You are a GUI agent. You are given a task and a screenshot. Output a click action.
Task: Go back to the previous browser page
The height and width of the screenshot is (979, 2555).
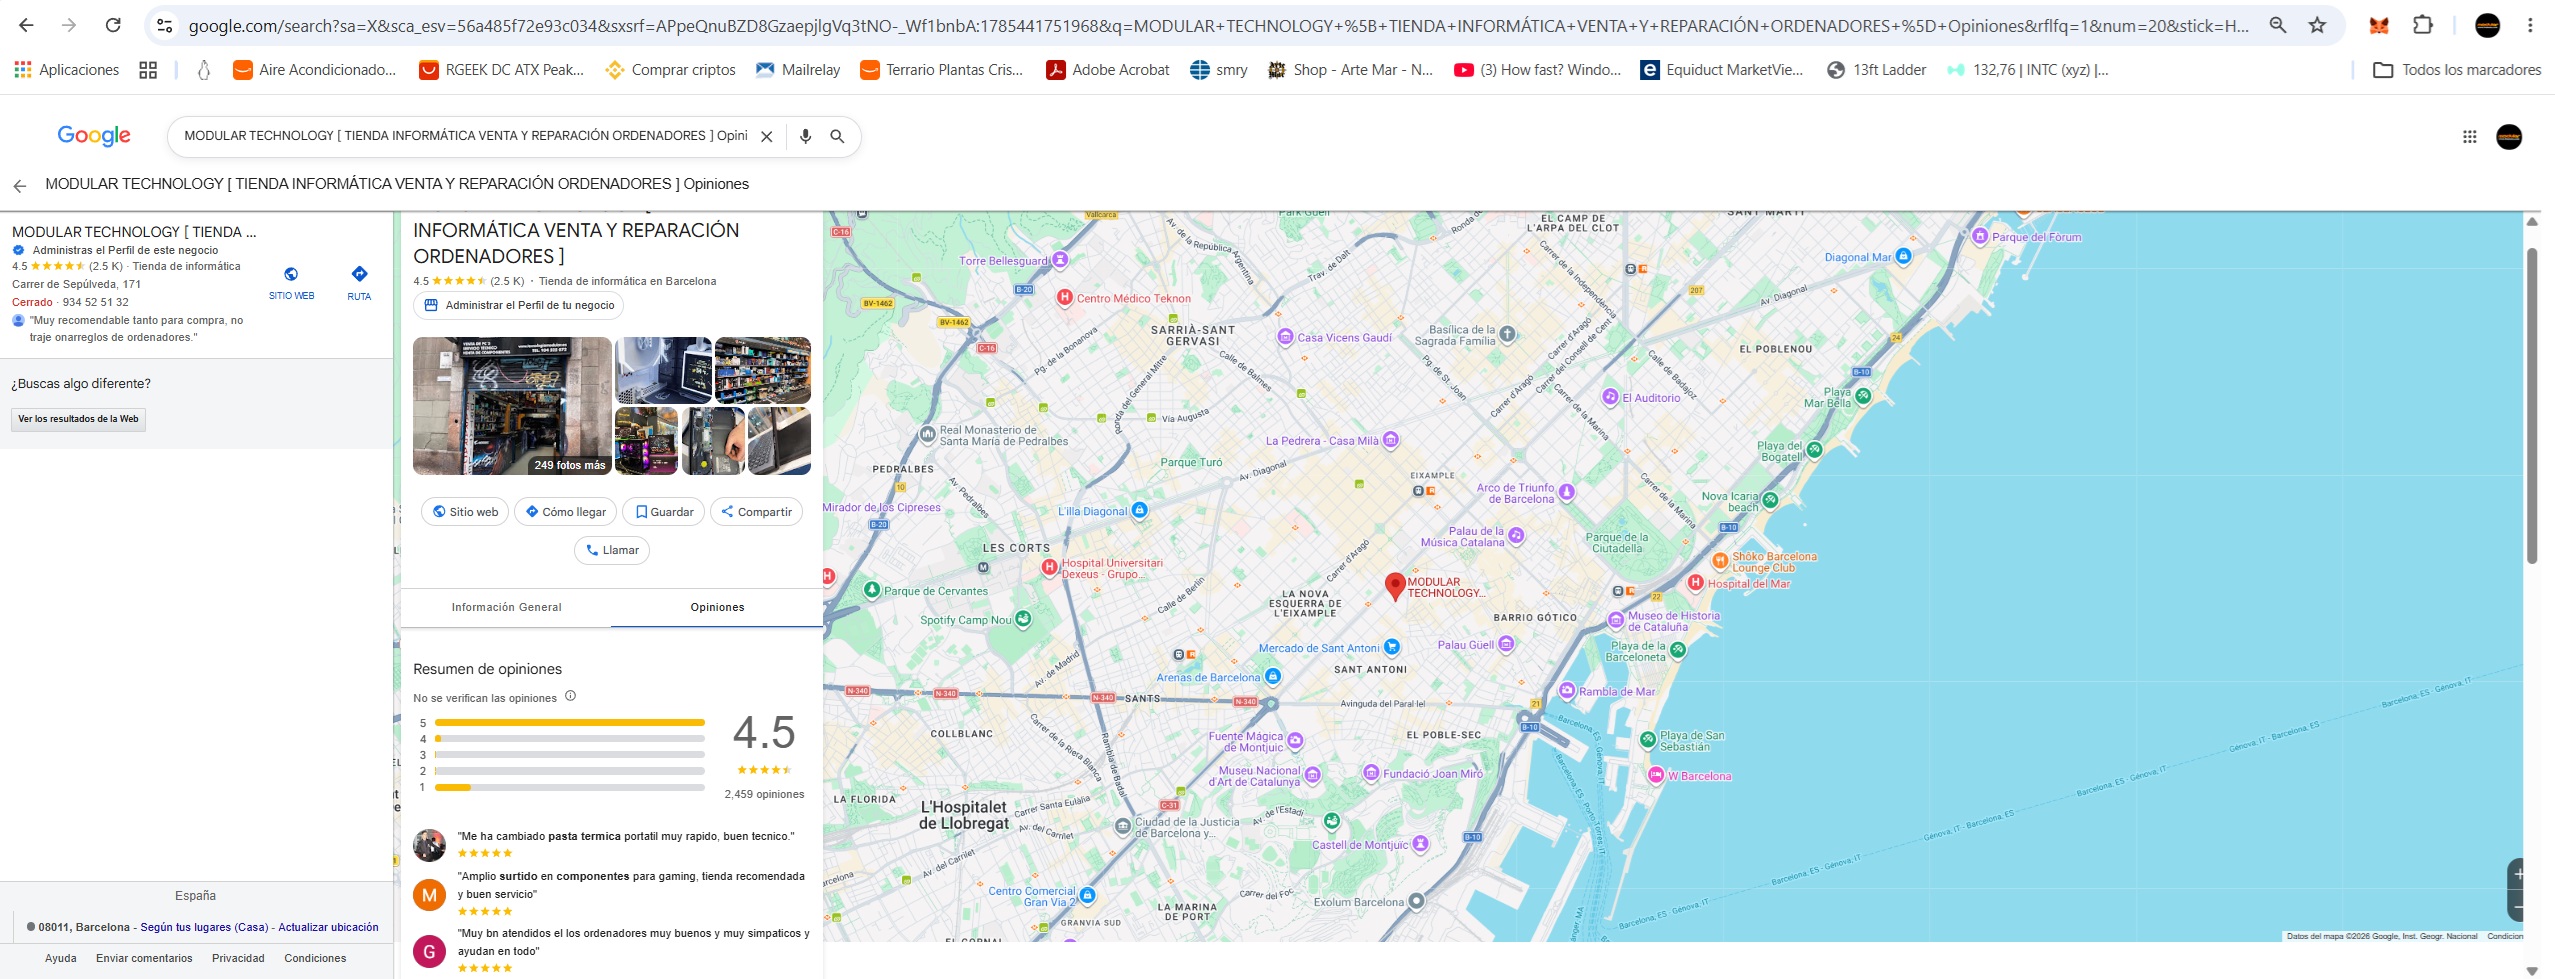tap(27, 25)
